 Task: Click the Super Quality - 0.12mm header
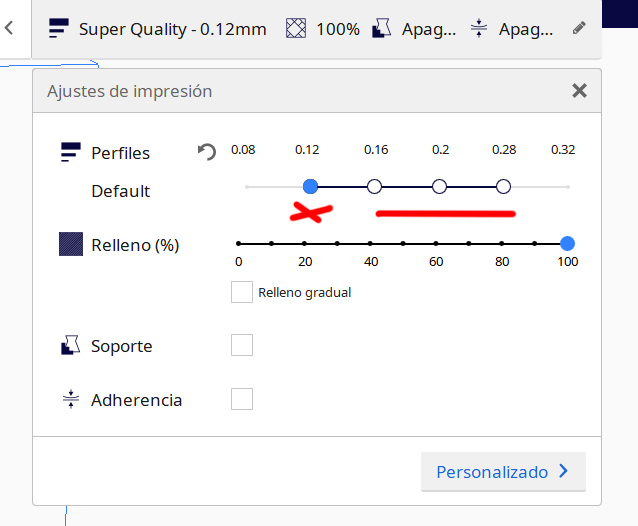[x=172, y=29]
